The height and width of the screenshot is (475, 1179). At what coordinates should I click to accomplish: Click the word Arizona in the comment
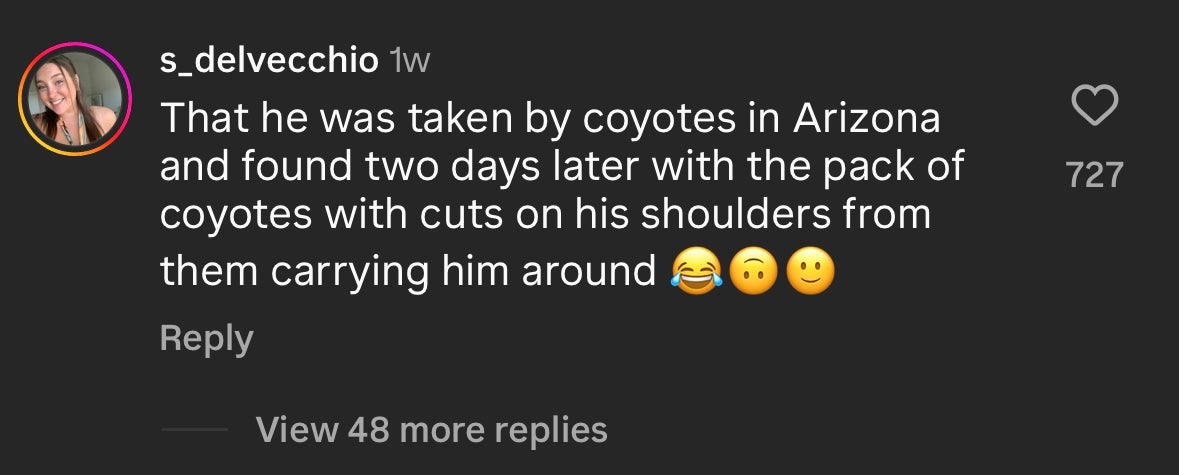867,119
